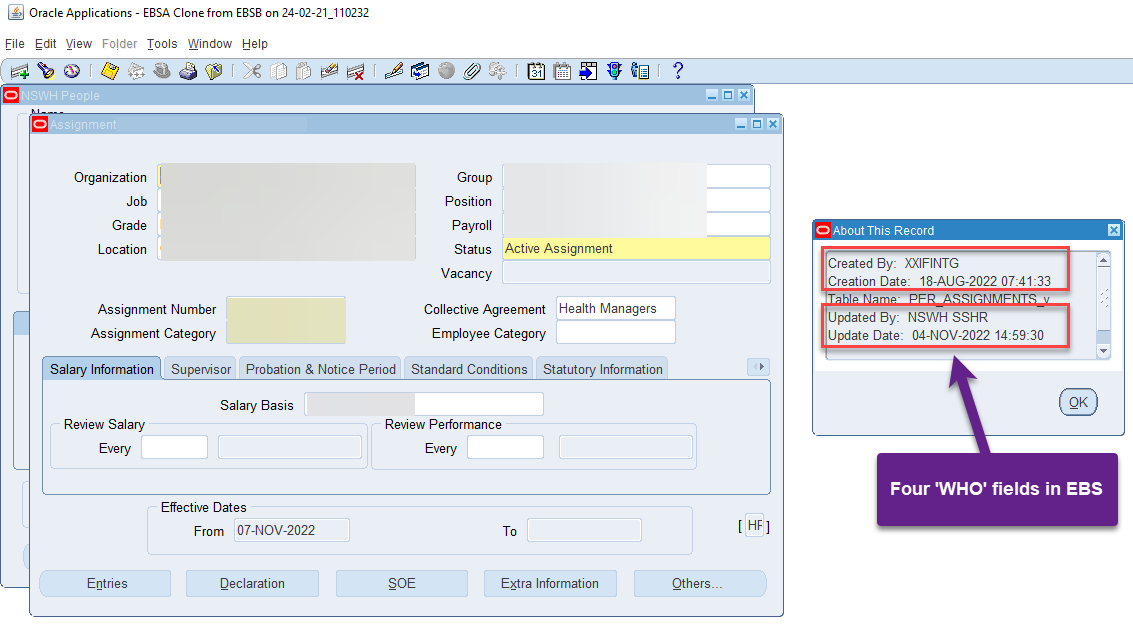Click the Attachments paperclip icon
This screenshot has width=1133, height=625.
pos(471,71)
